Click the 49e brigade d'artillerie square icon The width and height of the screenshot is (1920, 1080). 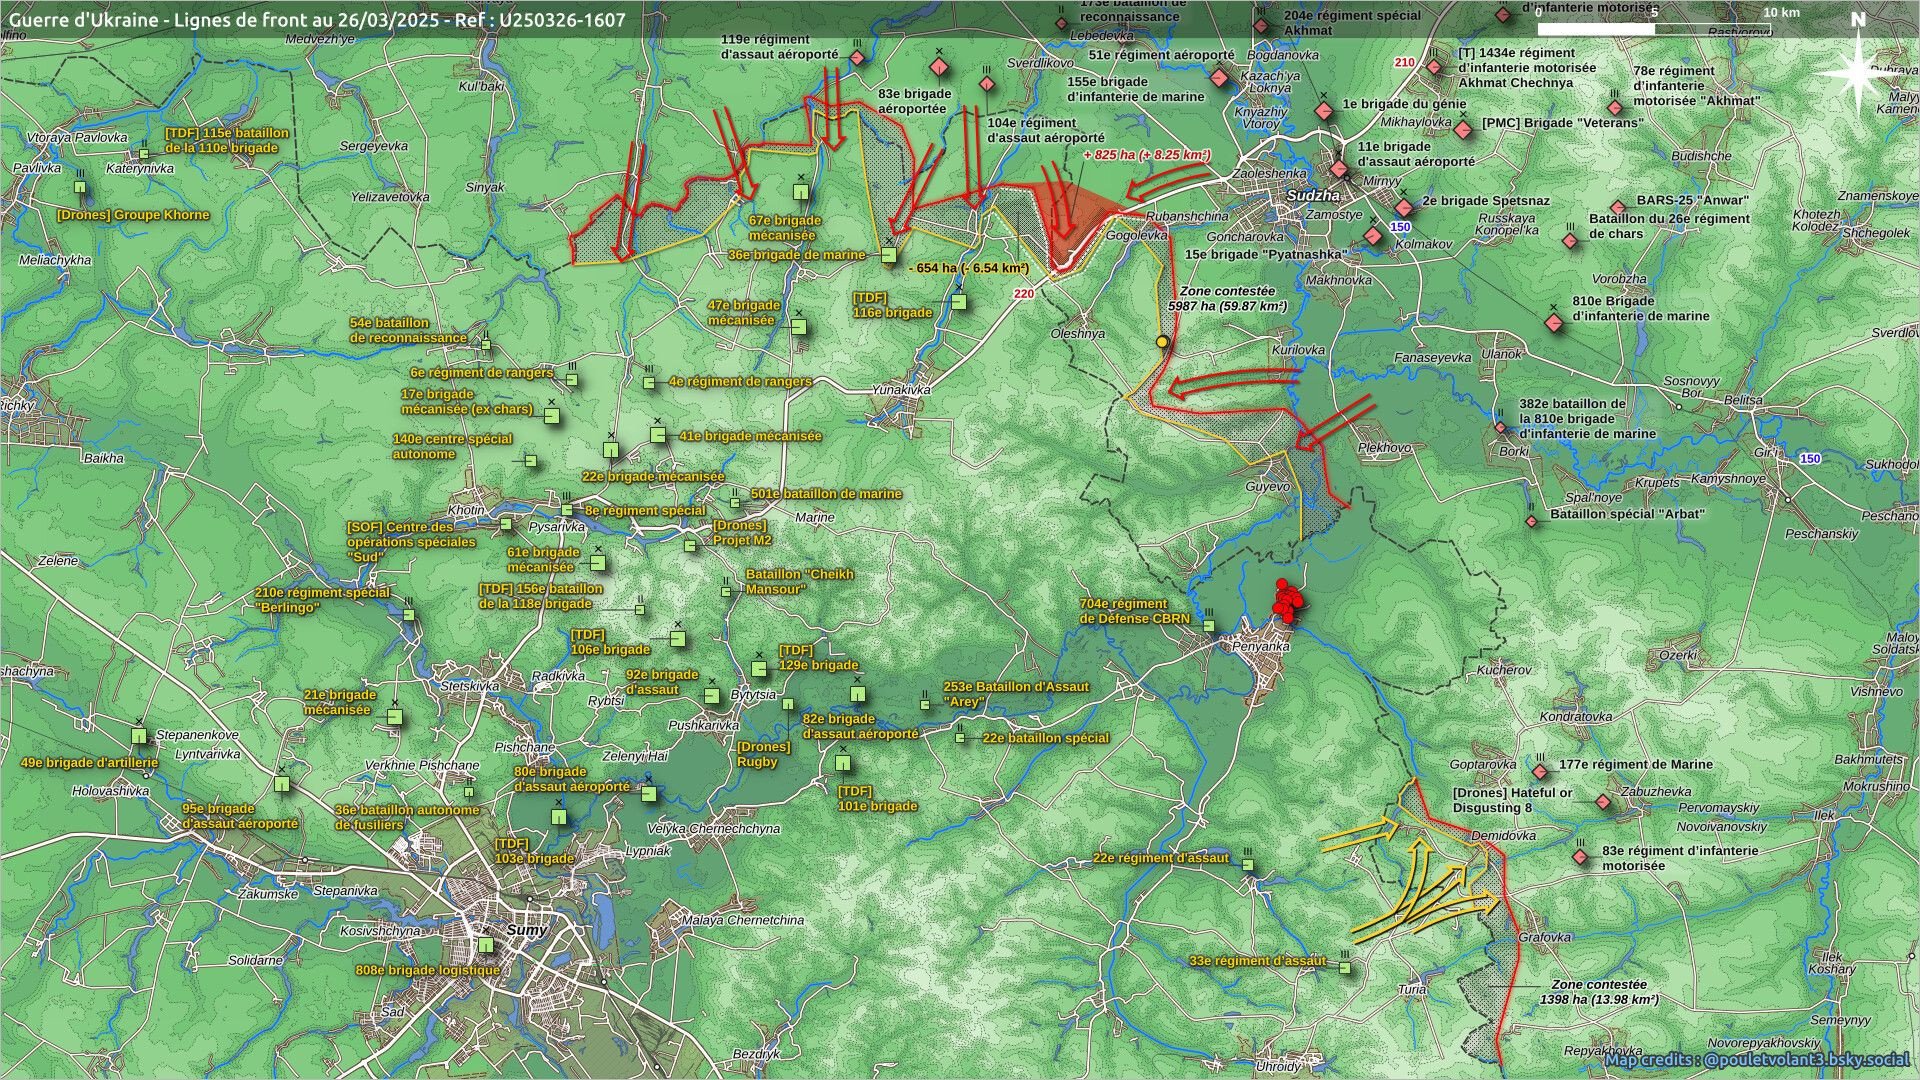tap(139, 736)
